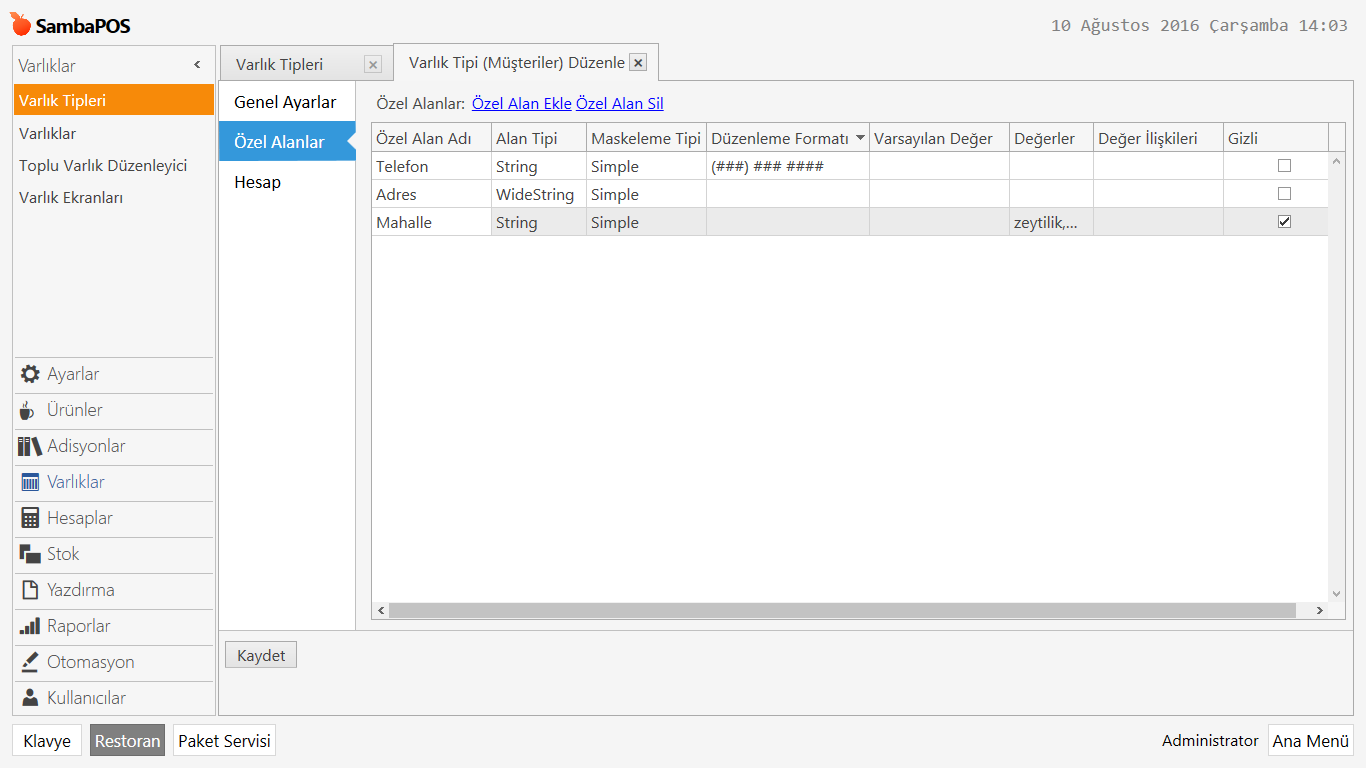Click Alan Tipi column header
This screenshot has width=1366, height=768.
[x=539, y=138]
